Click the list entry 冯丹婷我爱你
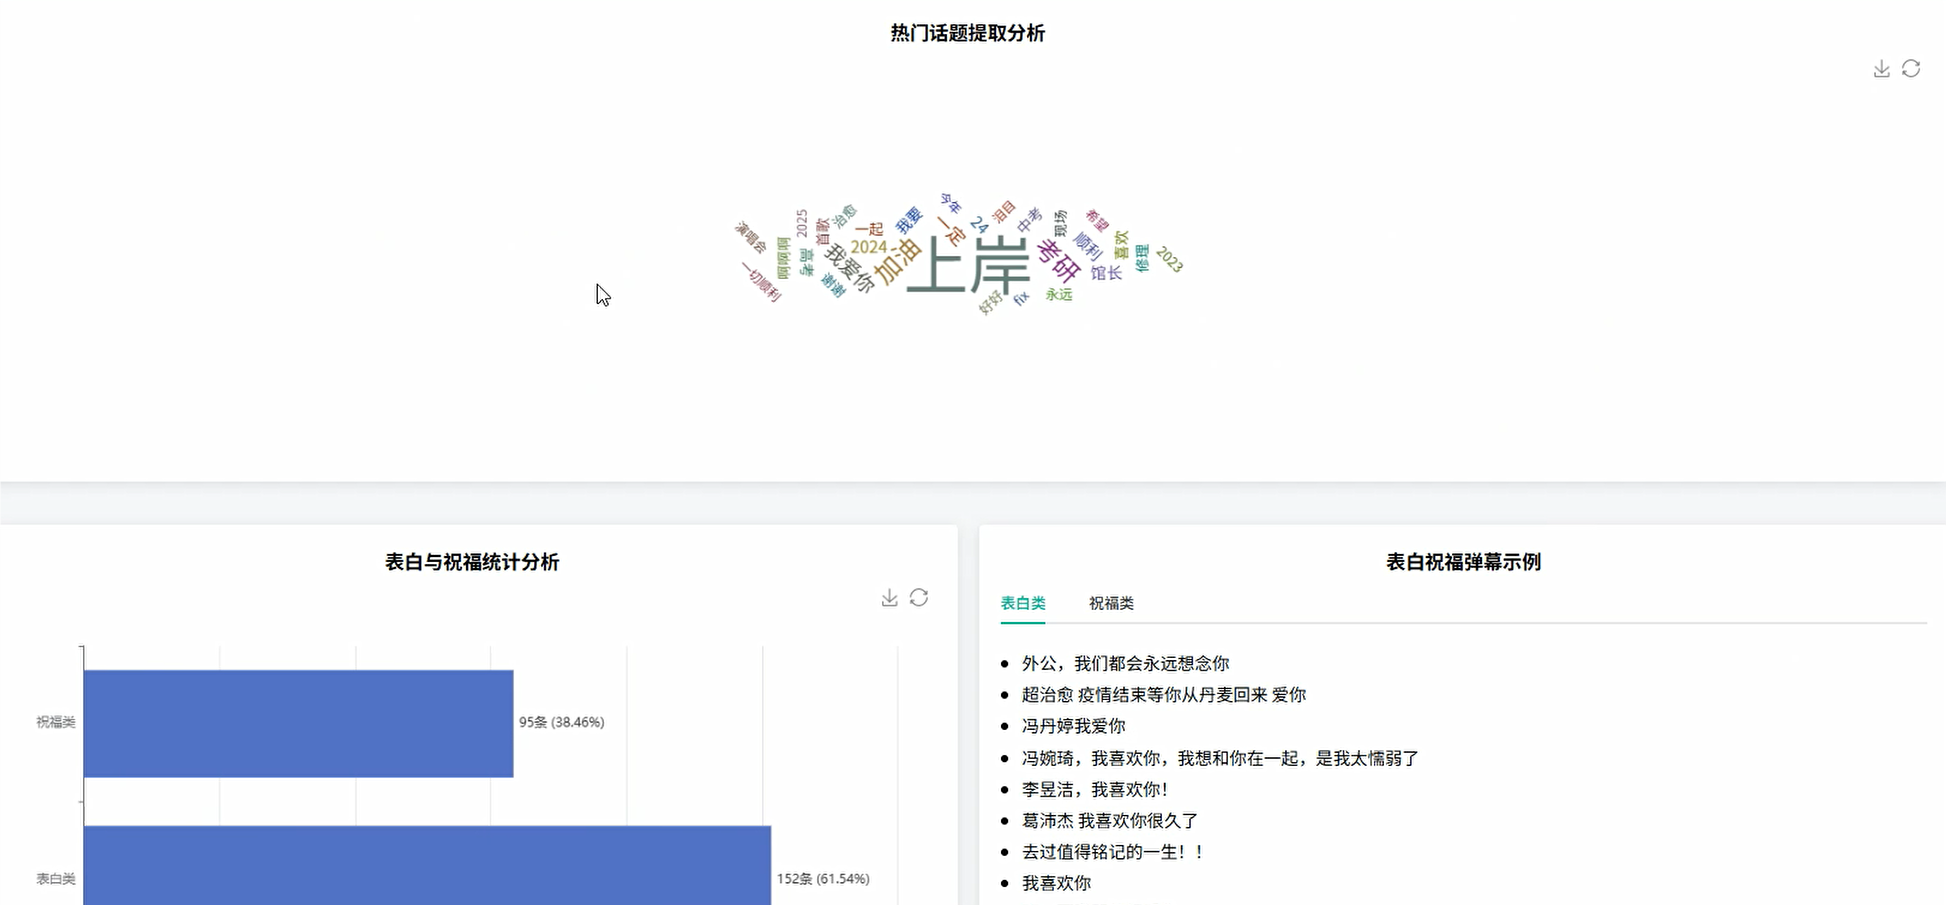This screenshot has width=1946, height=905. click(1071, 726)
